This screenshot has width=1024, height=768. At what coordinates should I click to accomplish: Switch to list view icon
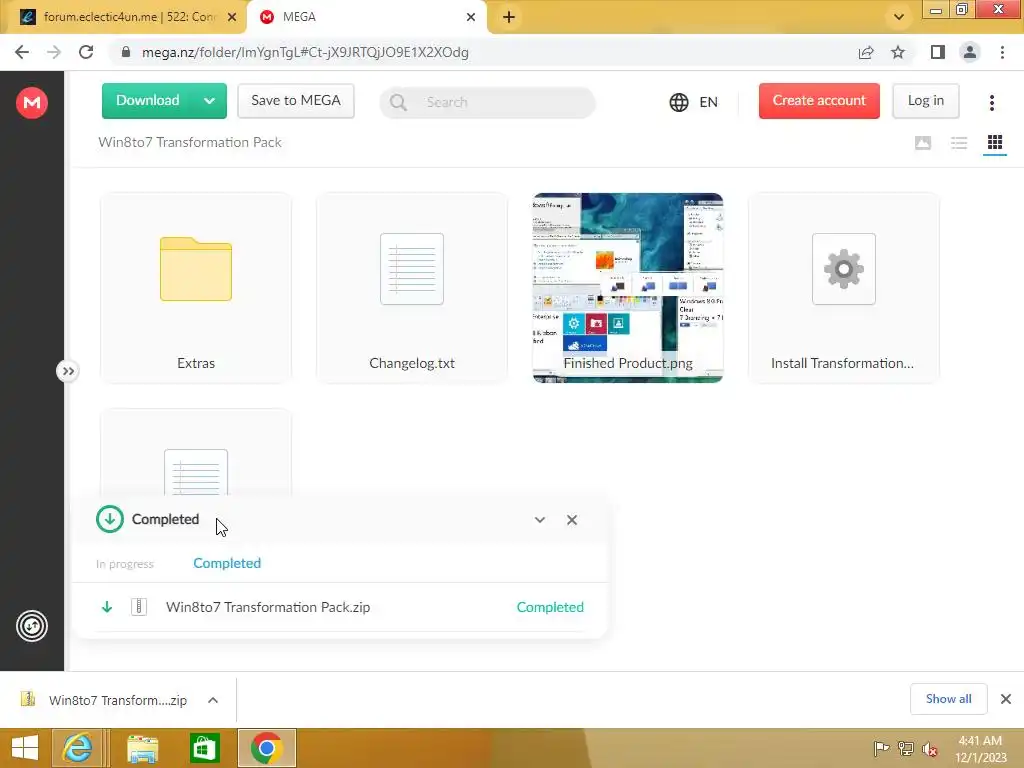click(959, 142)
